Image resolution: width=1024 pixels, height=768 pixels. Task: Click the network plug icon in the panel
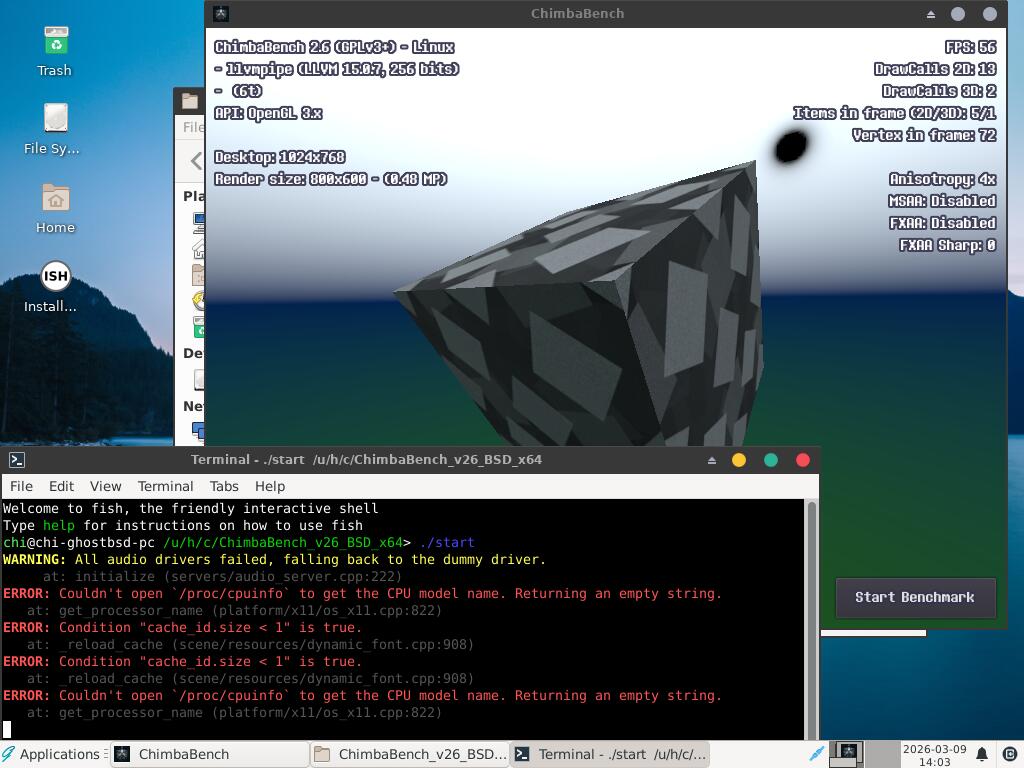[x=816, y=754]
